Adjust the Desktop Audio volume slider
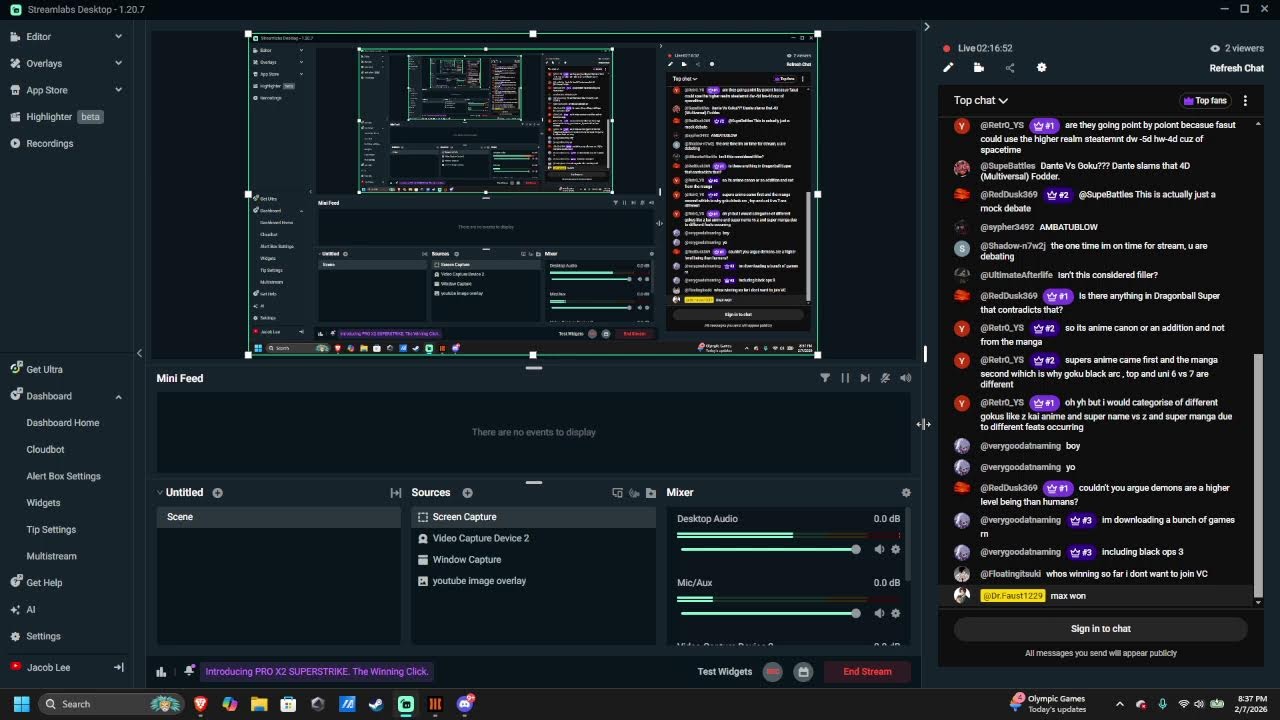The image size is (1280, 720). 768,549
